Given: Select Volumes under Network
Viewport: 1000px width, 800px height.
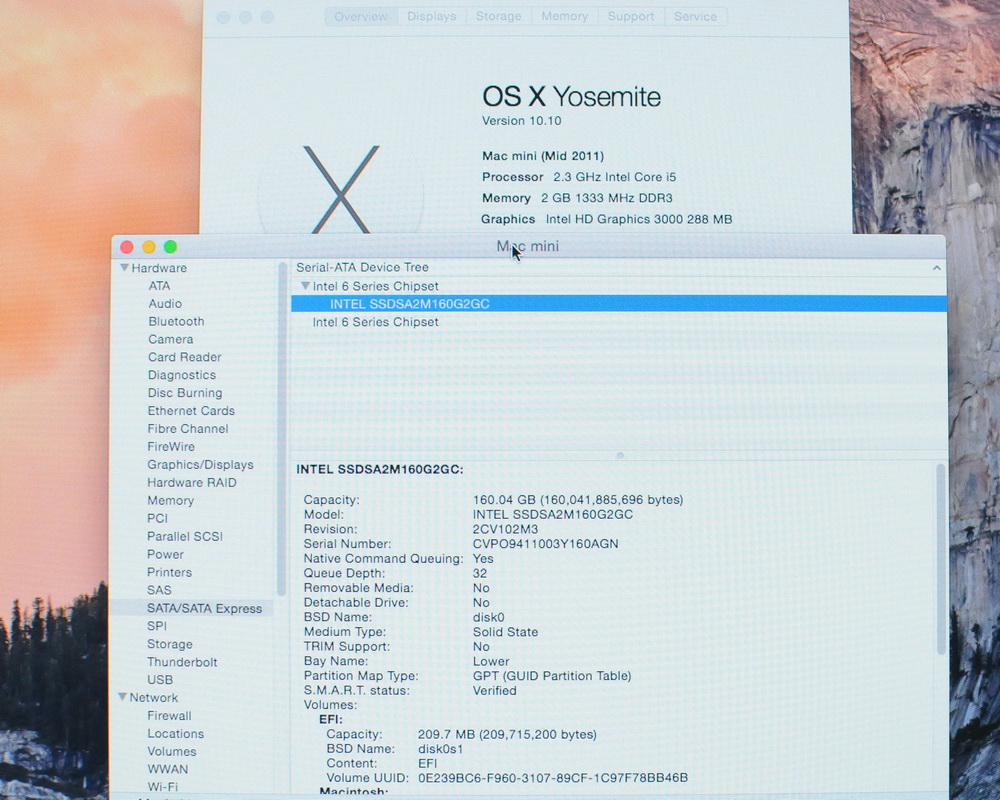Looking at the screenshot, I should point(172,752).
